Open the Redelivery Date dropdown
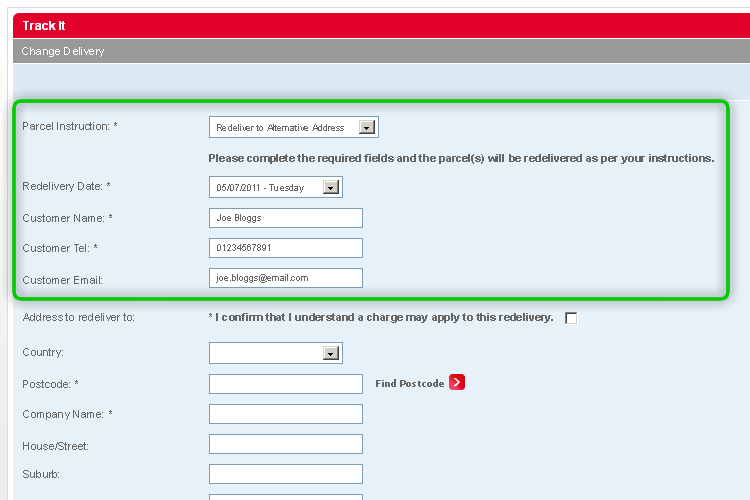The height and width of the screenshot is (500, 750). 276,187
